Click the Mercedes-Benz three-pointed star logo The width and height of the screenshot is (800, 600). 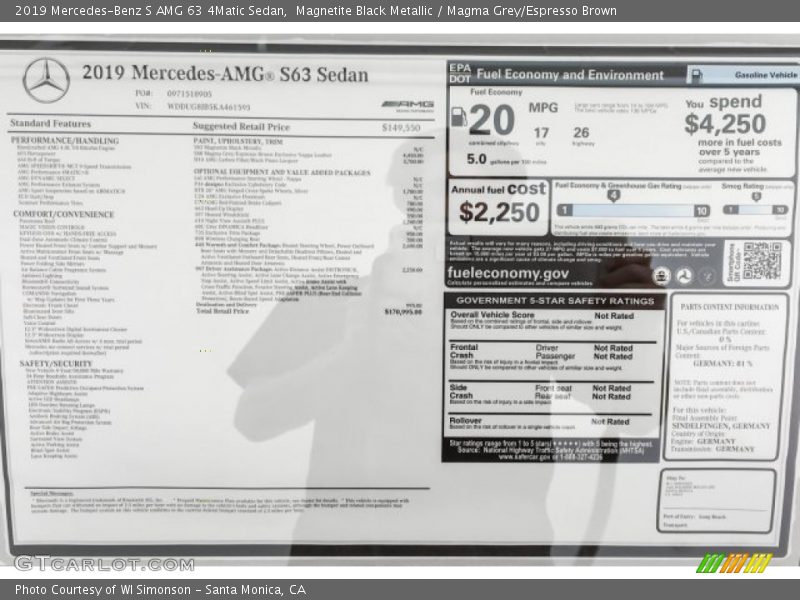click(46, 81)
